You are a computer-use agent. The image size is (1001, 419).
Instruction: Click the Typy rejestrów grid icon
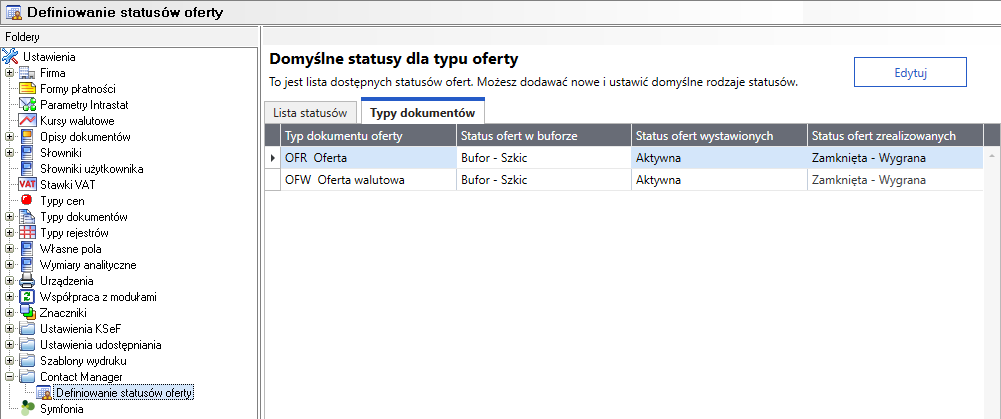tap(27, 233)
